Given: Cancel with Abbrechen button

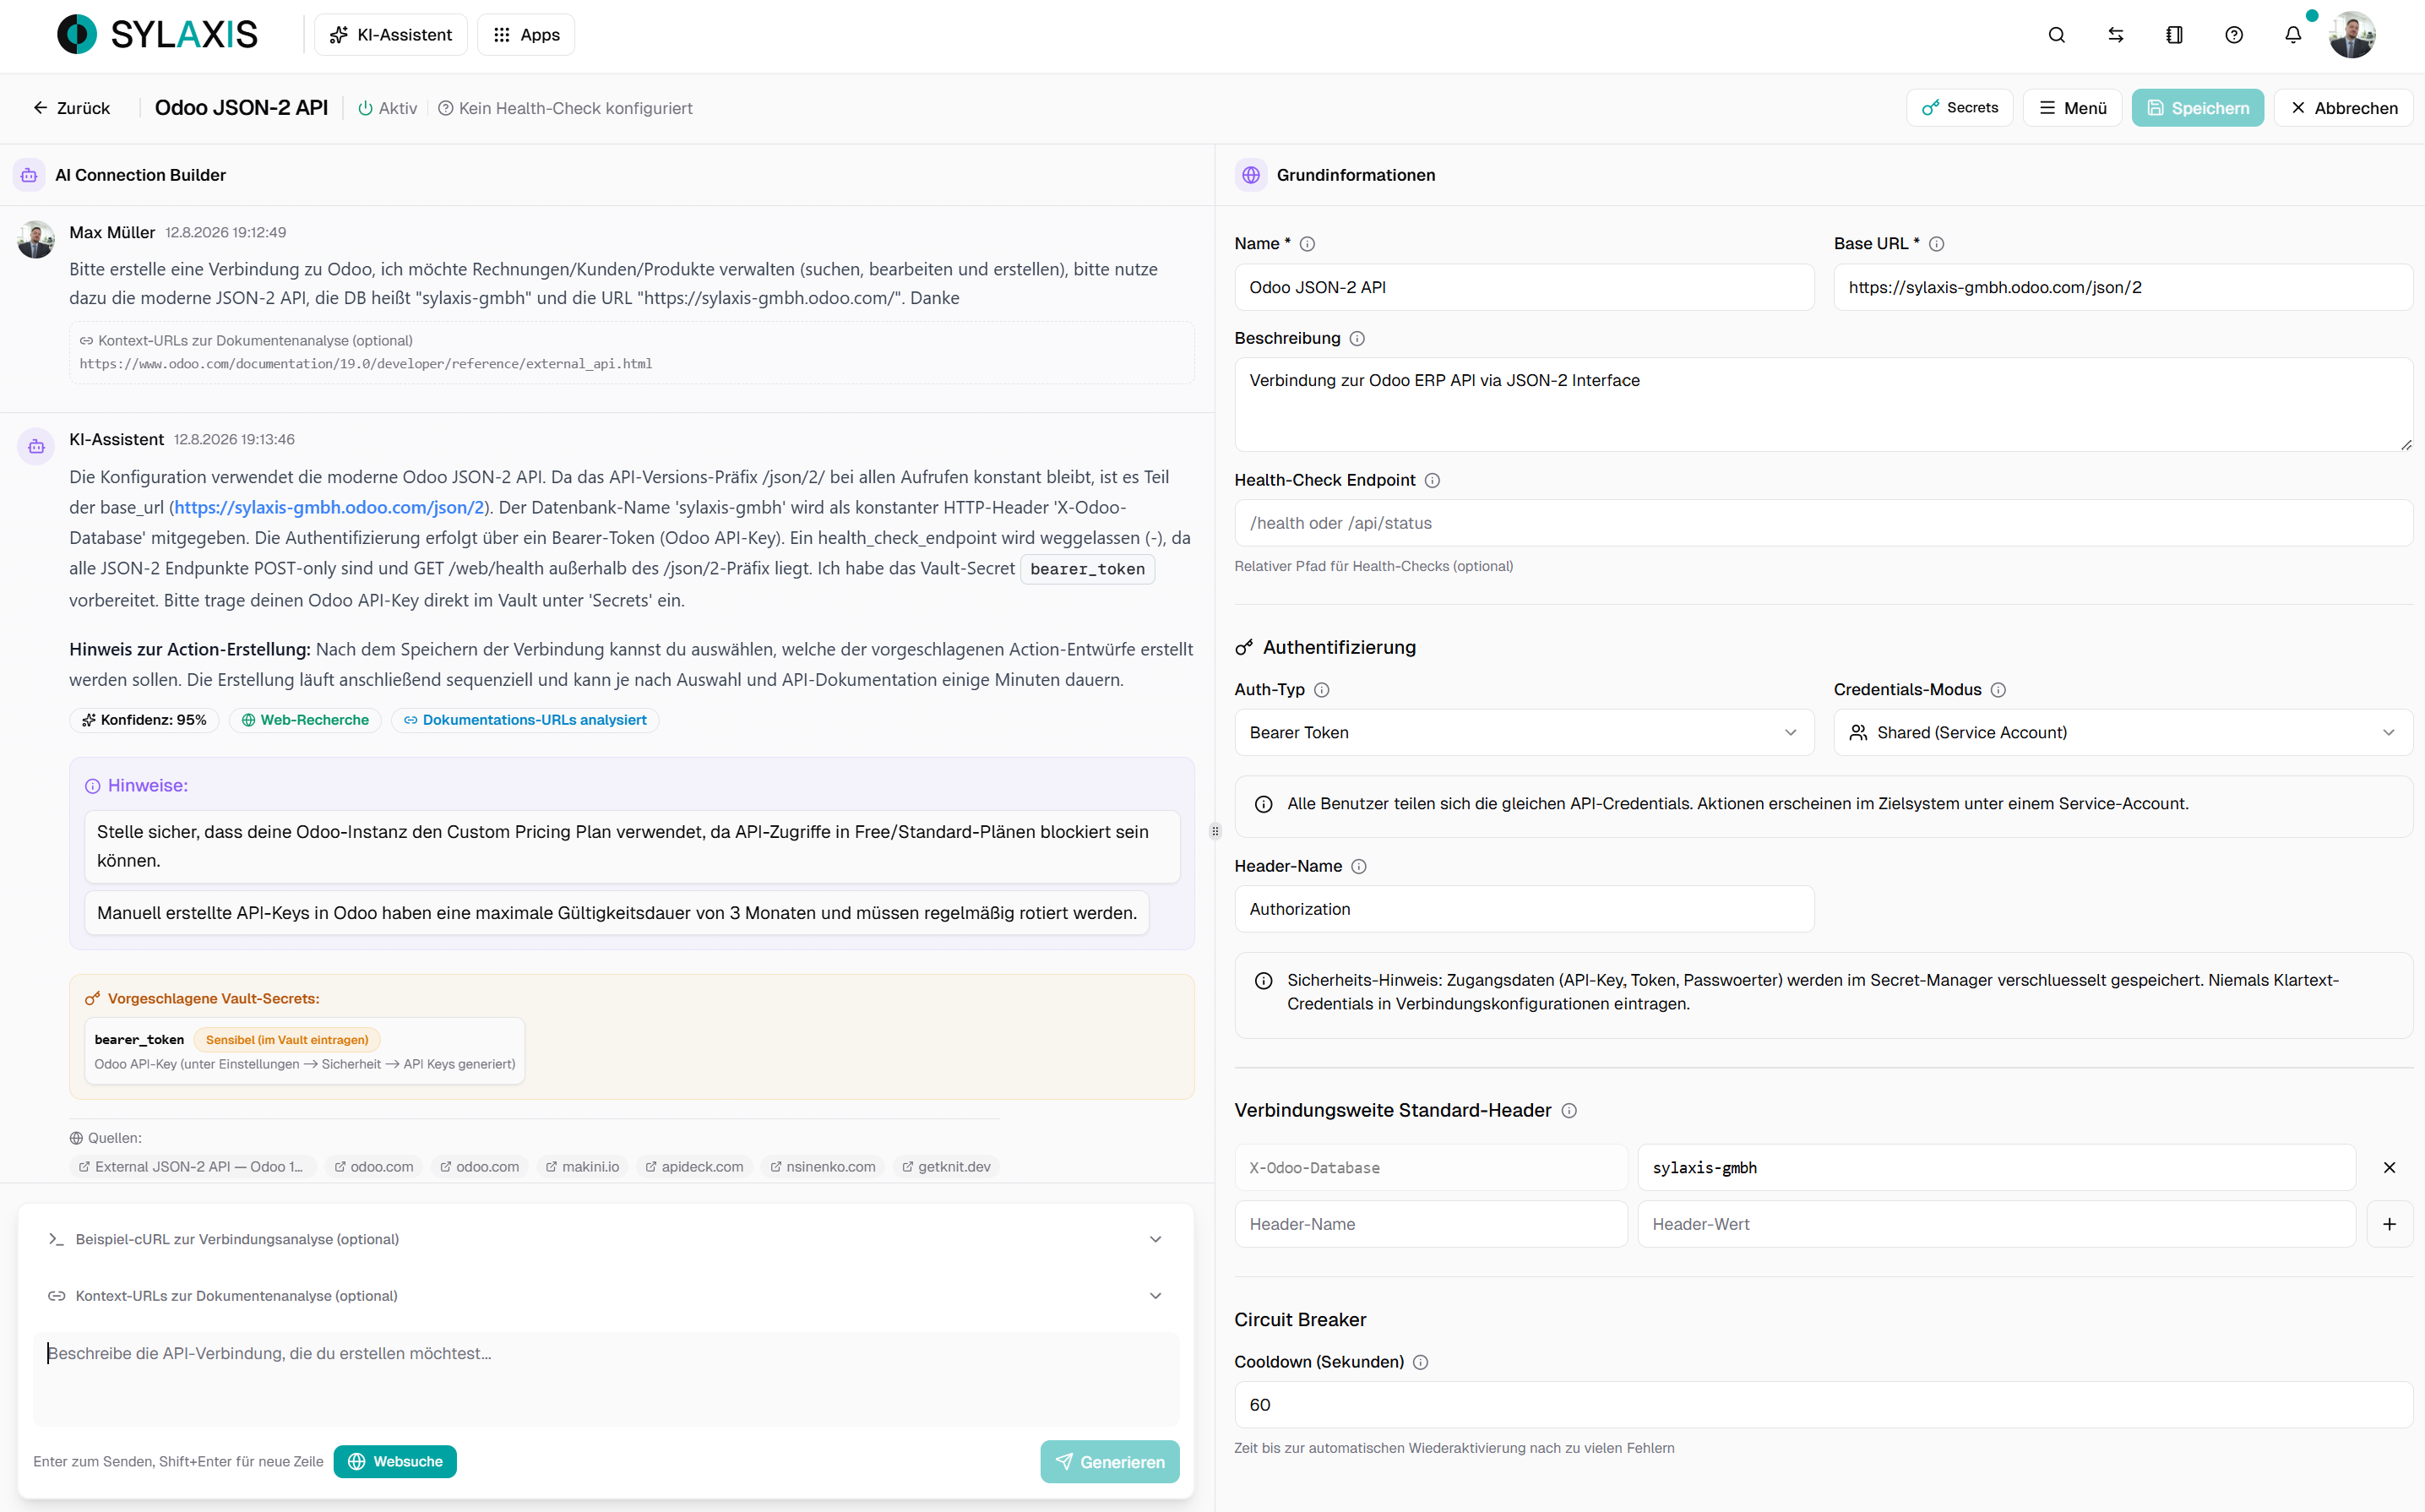Looking at the screenshot, I should (2344, 108).
